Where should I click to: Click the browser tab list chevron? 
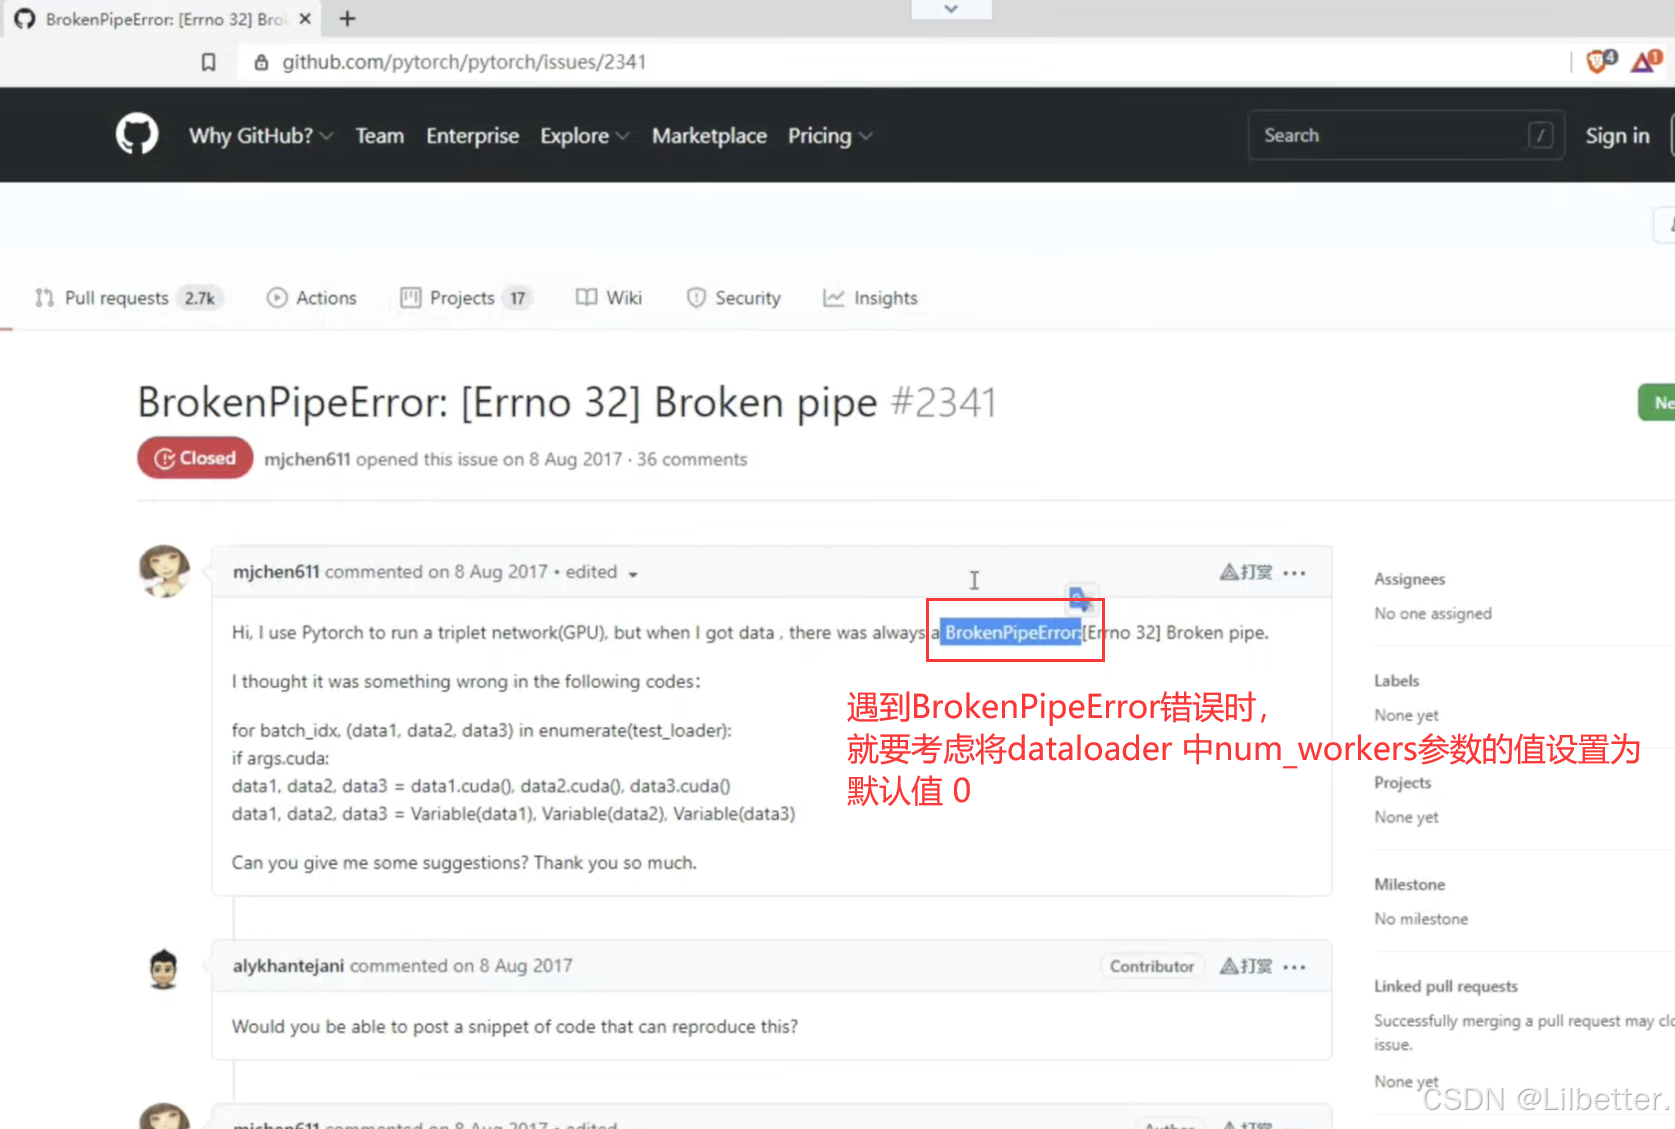(951, 9)
